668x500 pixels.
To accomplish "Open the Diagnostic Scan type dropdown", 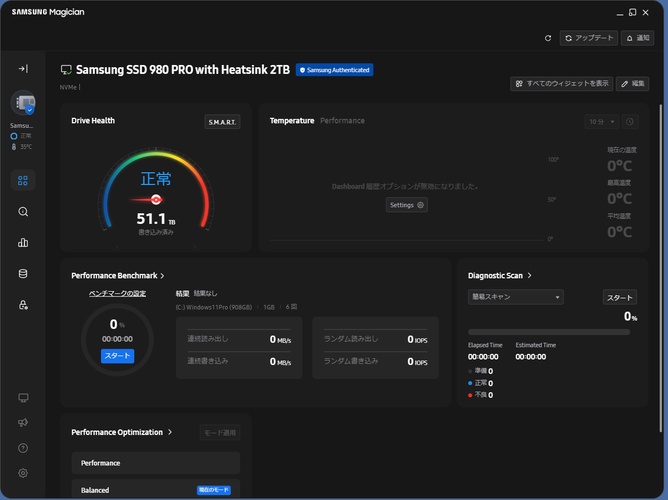I will 515,297.
